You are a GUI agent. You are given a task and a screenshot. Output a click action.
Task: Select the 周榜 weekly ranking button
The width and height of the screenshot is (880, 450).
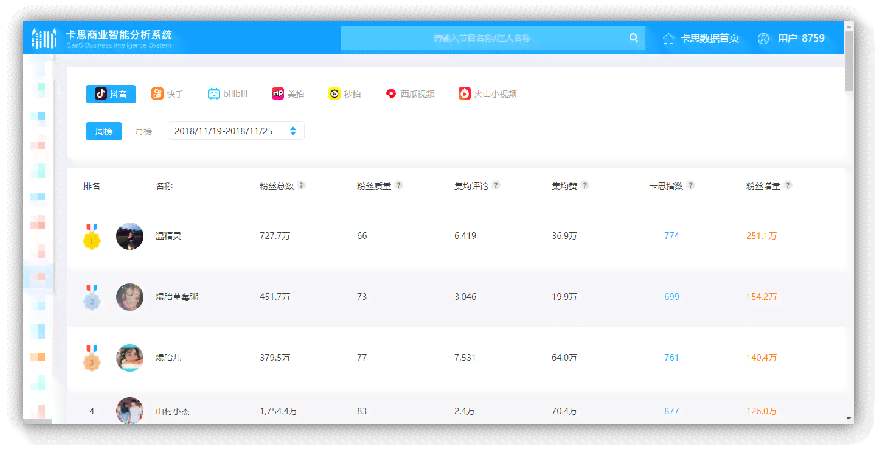(x=104, y=131)
